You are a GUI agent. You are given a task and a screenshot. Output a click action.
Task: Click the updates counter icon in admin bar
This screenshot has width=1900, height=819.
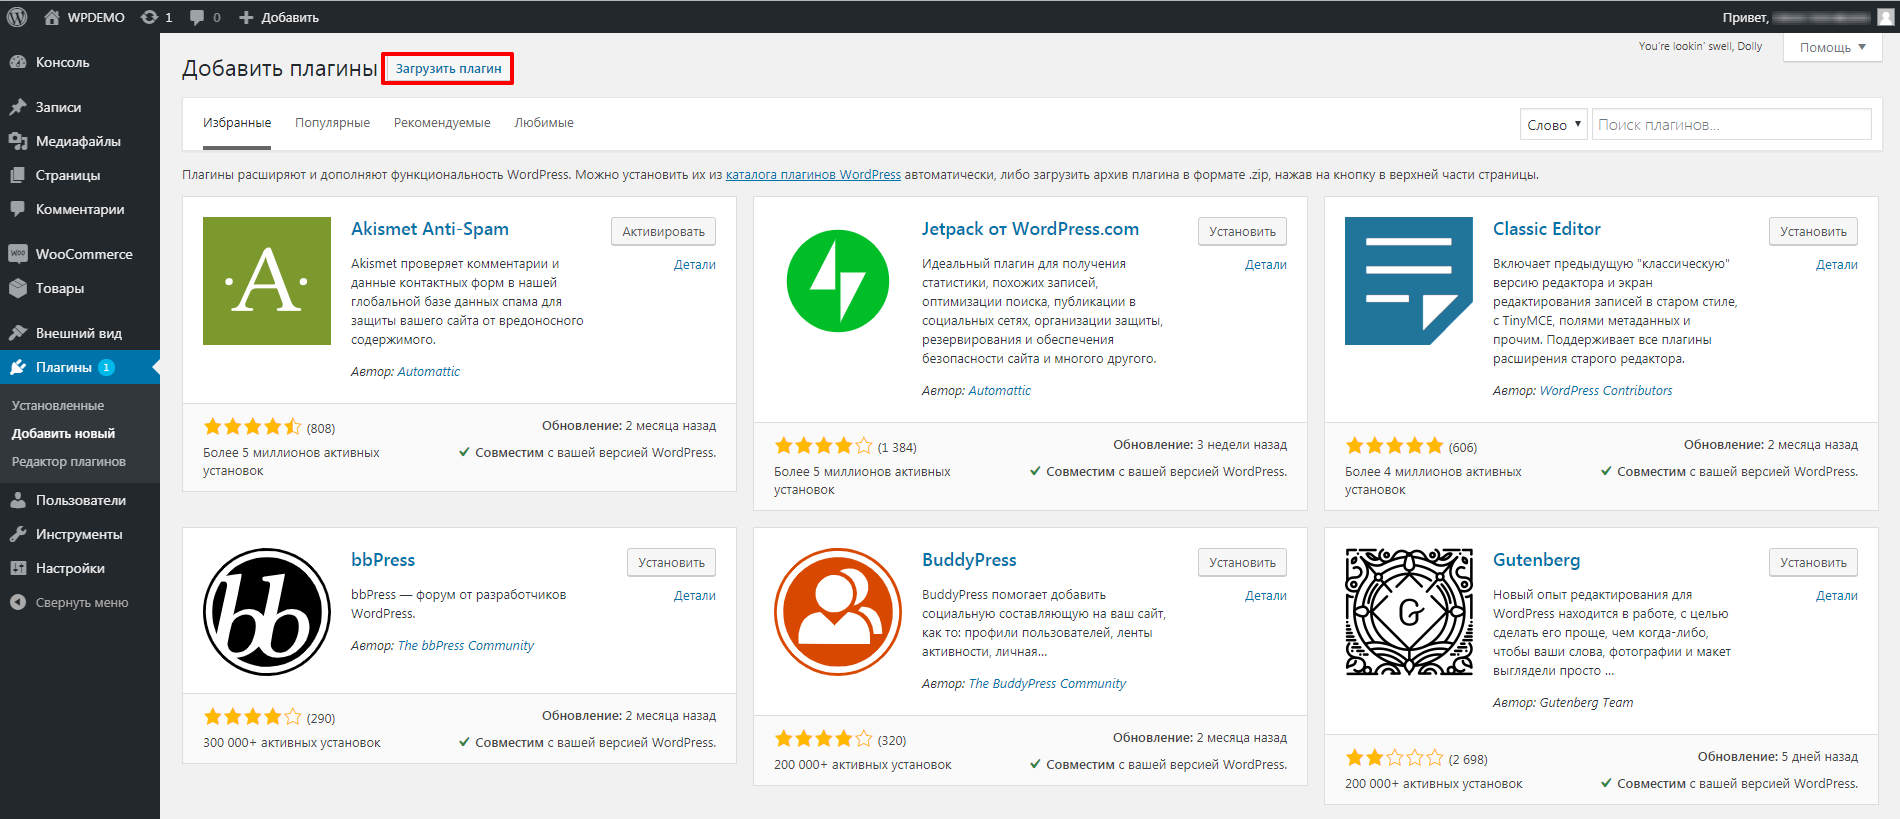[x=150, y=17]
